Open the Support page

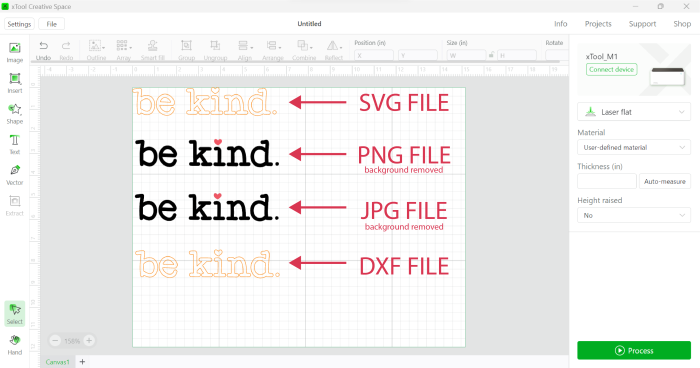[x=642, y=24]
